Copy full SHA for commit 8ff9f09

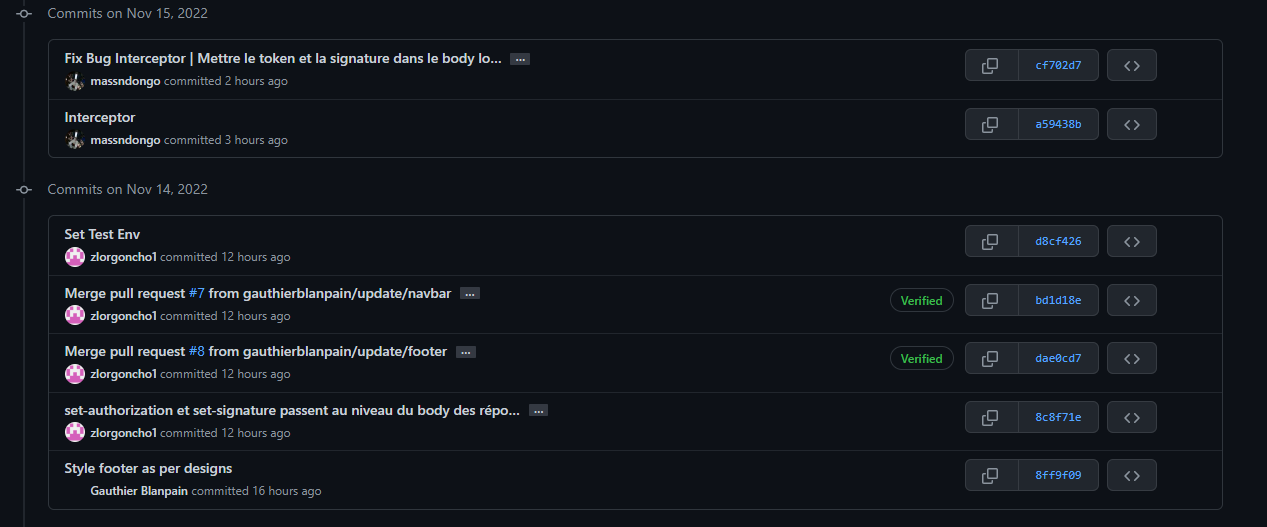point(991,475)
